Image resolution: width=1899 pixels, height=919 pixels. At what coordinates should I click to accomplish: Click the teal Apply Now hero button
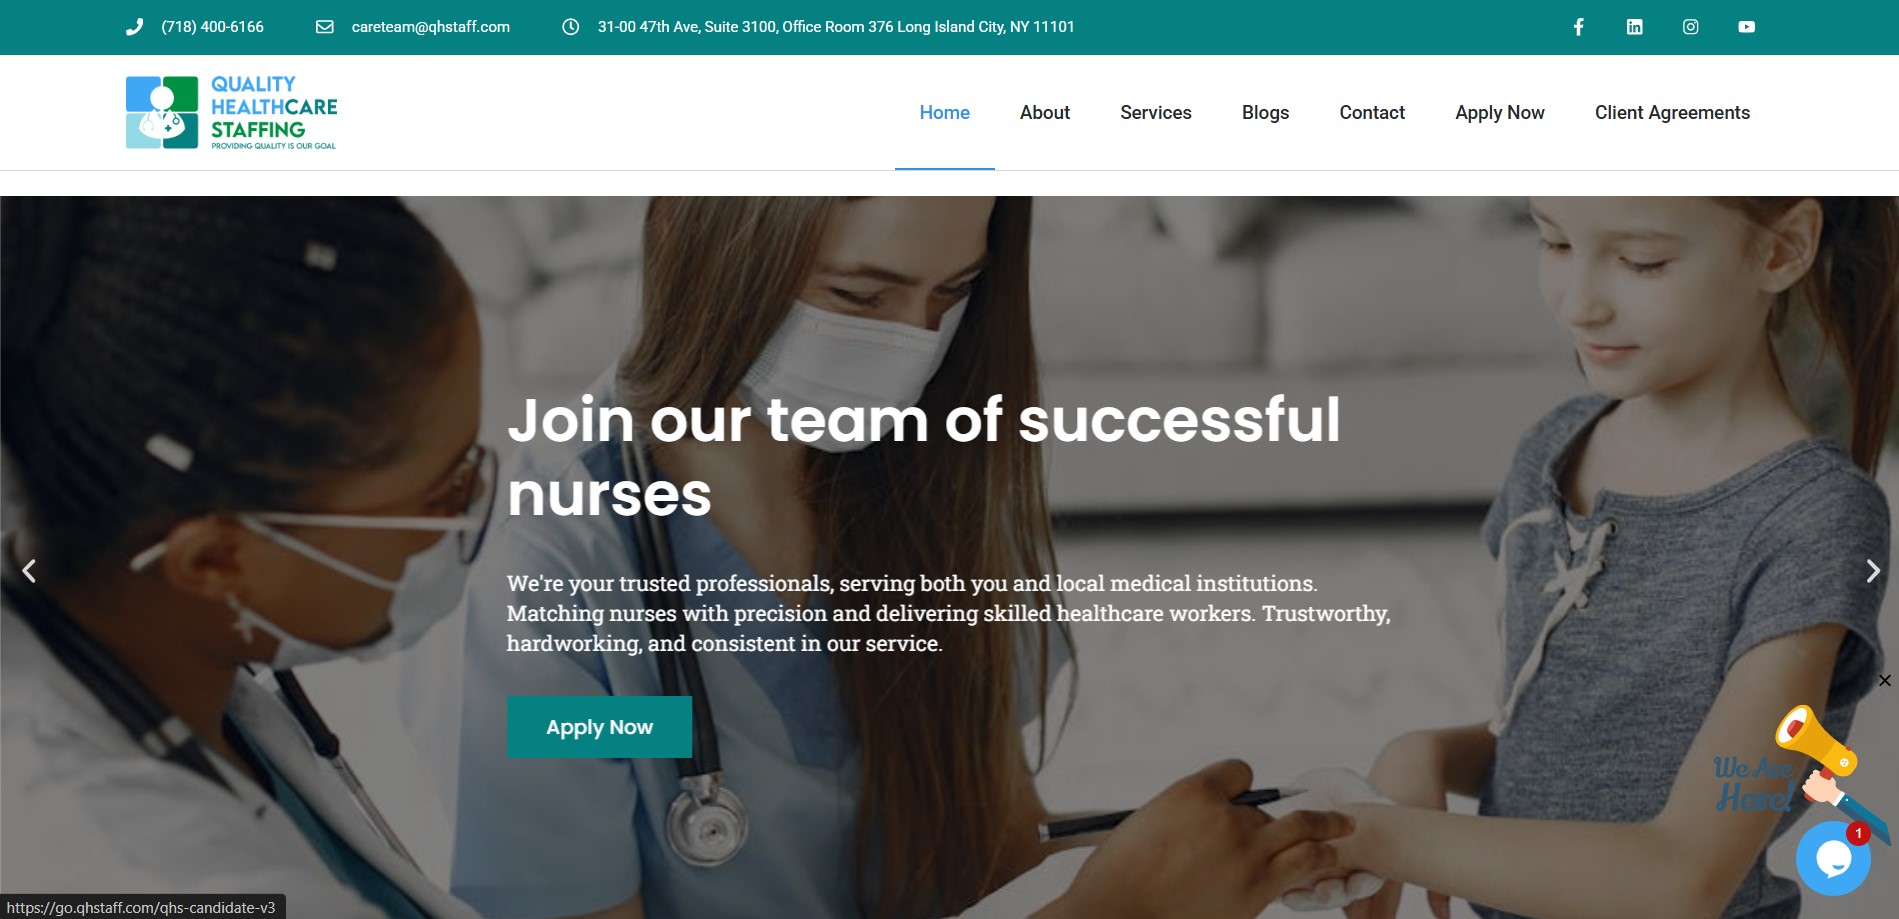[x=599, y=727]
